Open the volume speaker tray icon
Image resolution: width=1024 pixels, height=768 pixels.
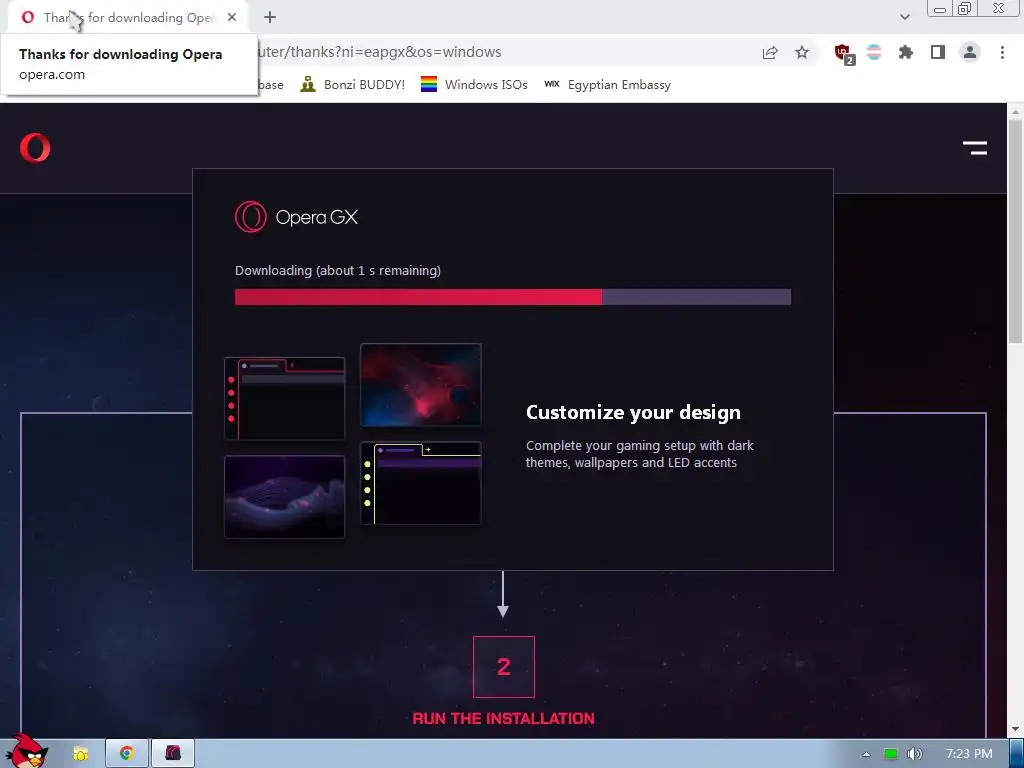915,754
